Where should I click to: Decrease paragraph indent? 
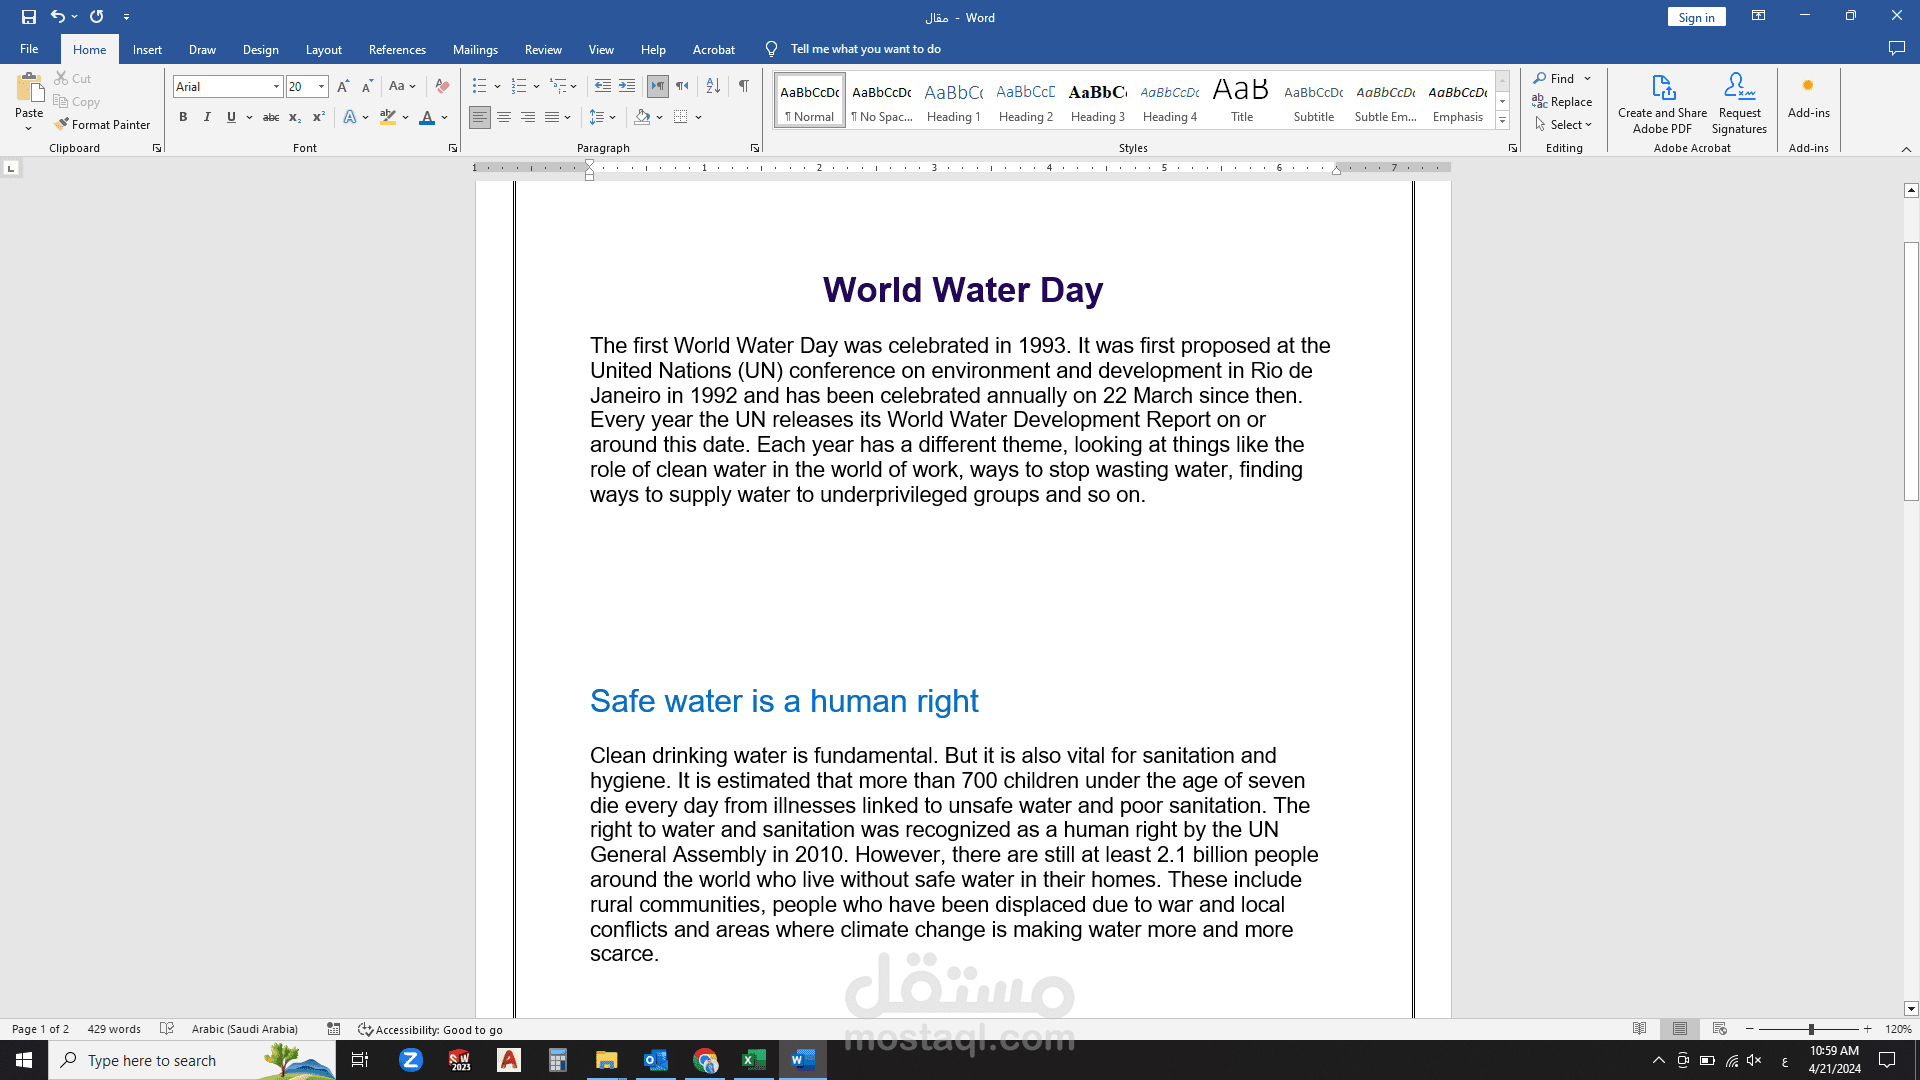tap(602, 87)
